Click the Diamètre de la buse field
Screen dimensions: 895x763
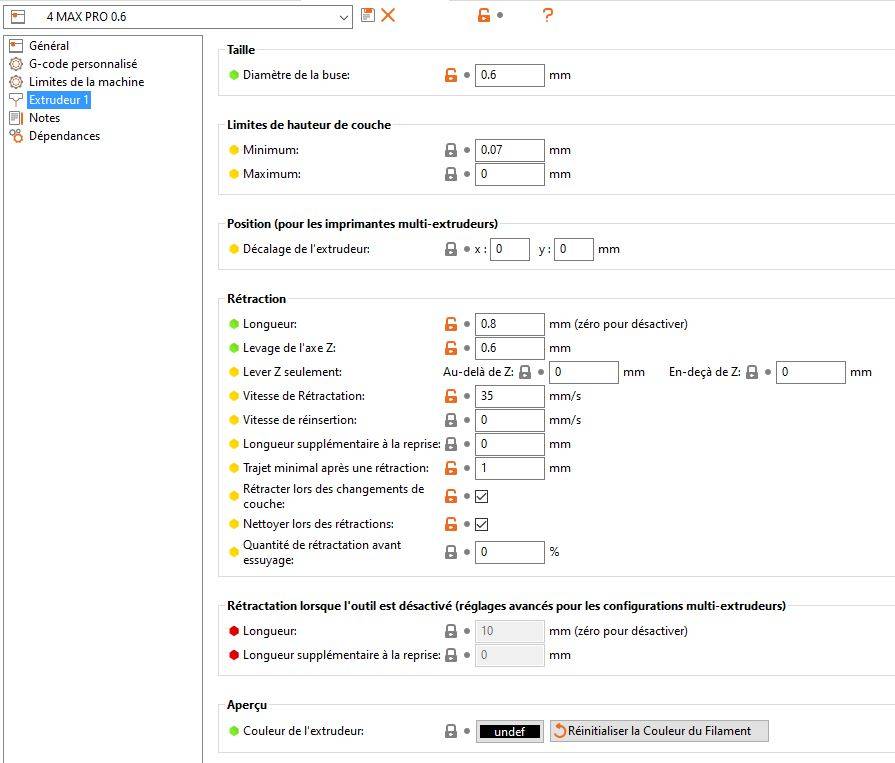tap(509, 75)
